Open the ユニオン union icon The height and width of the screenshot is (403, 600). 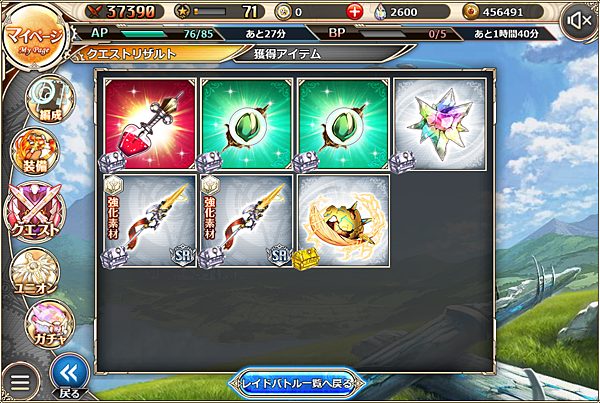pyautogui.click(x=35, y=272)
